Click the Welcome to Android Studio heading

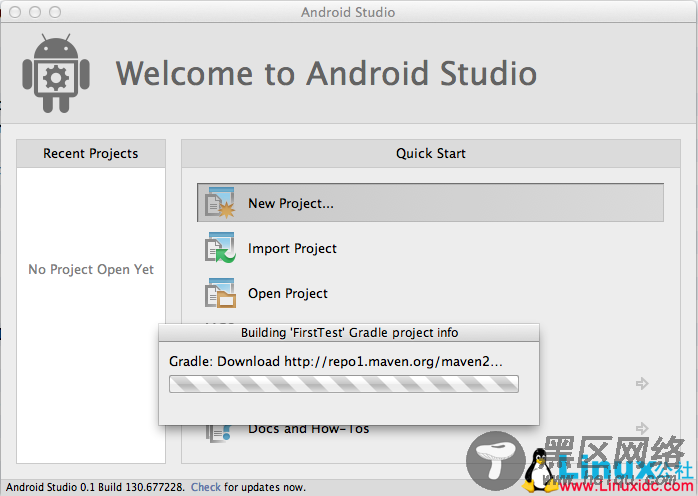[326, 73]
